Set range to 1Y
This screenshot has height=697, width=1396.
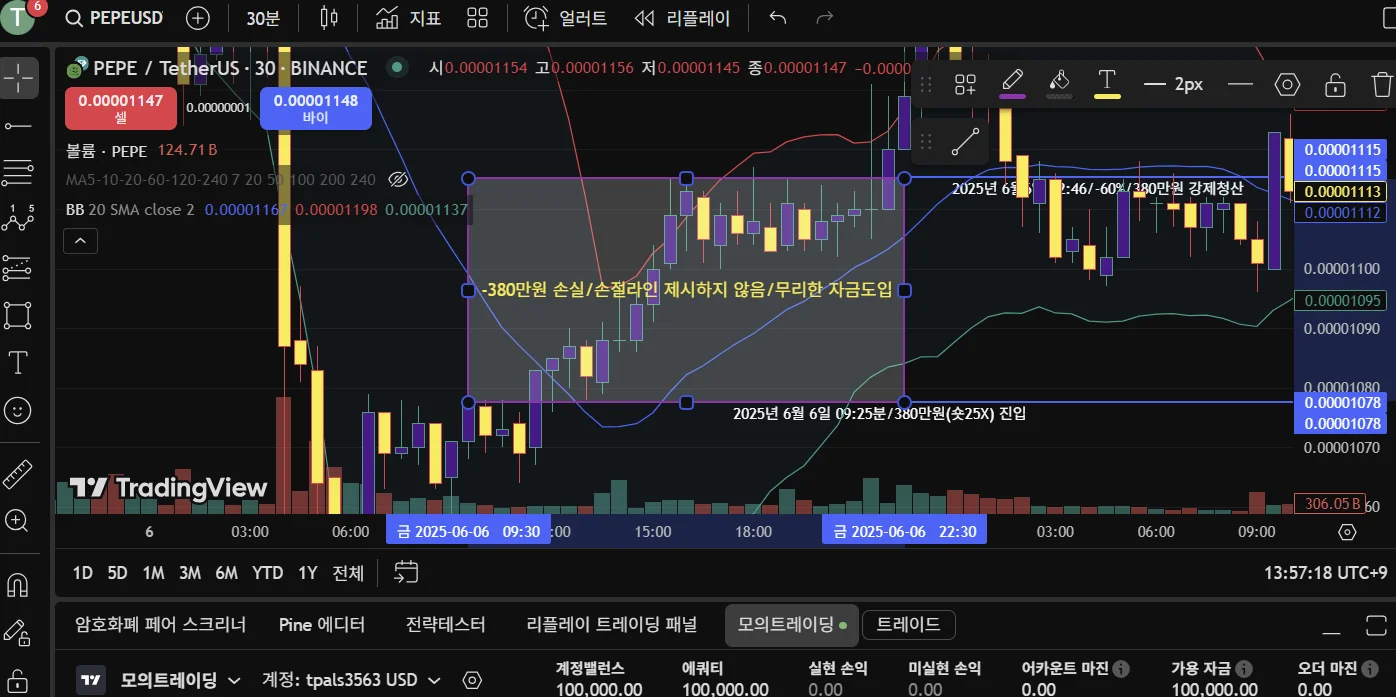[x=307, y=573]
